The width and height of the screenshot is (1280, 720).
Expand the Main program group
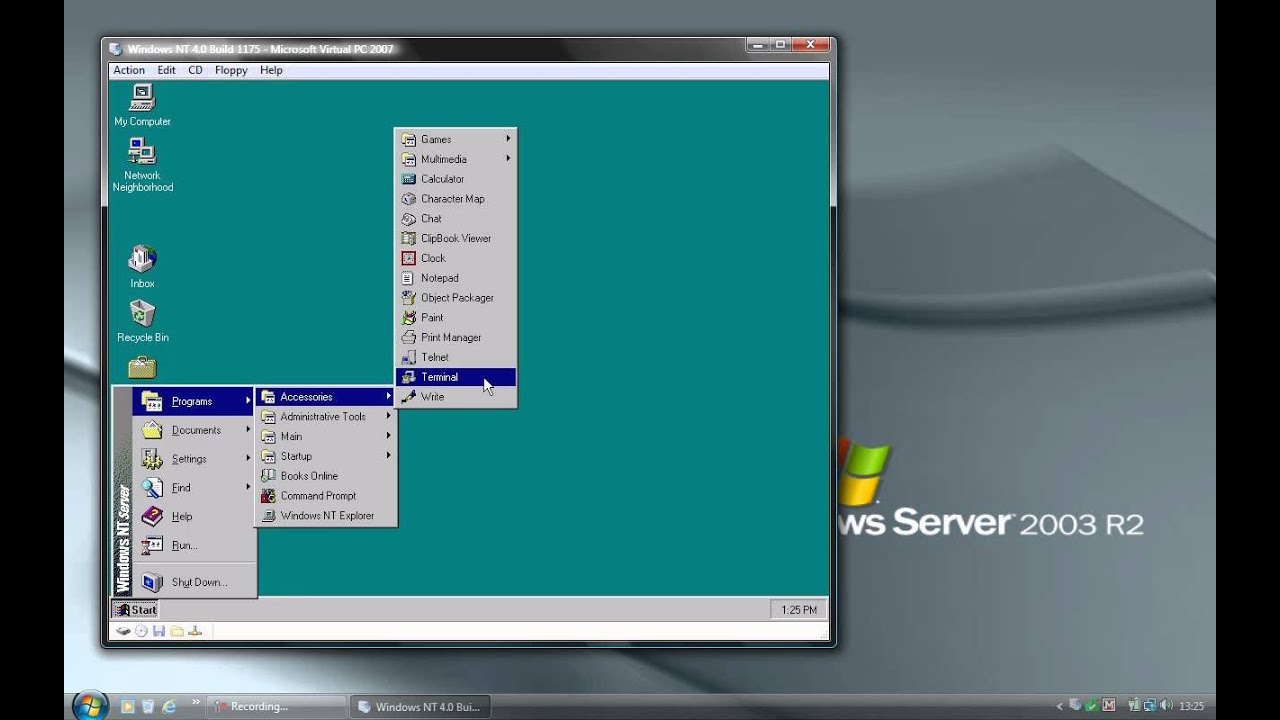click(326, 436)
